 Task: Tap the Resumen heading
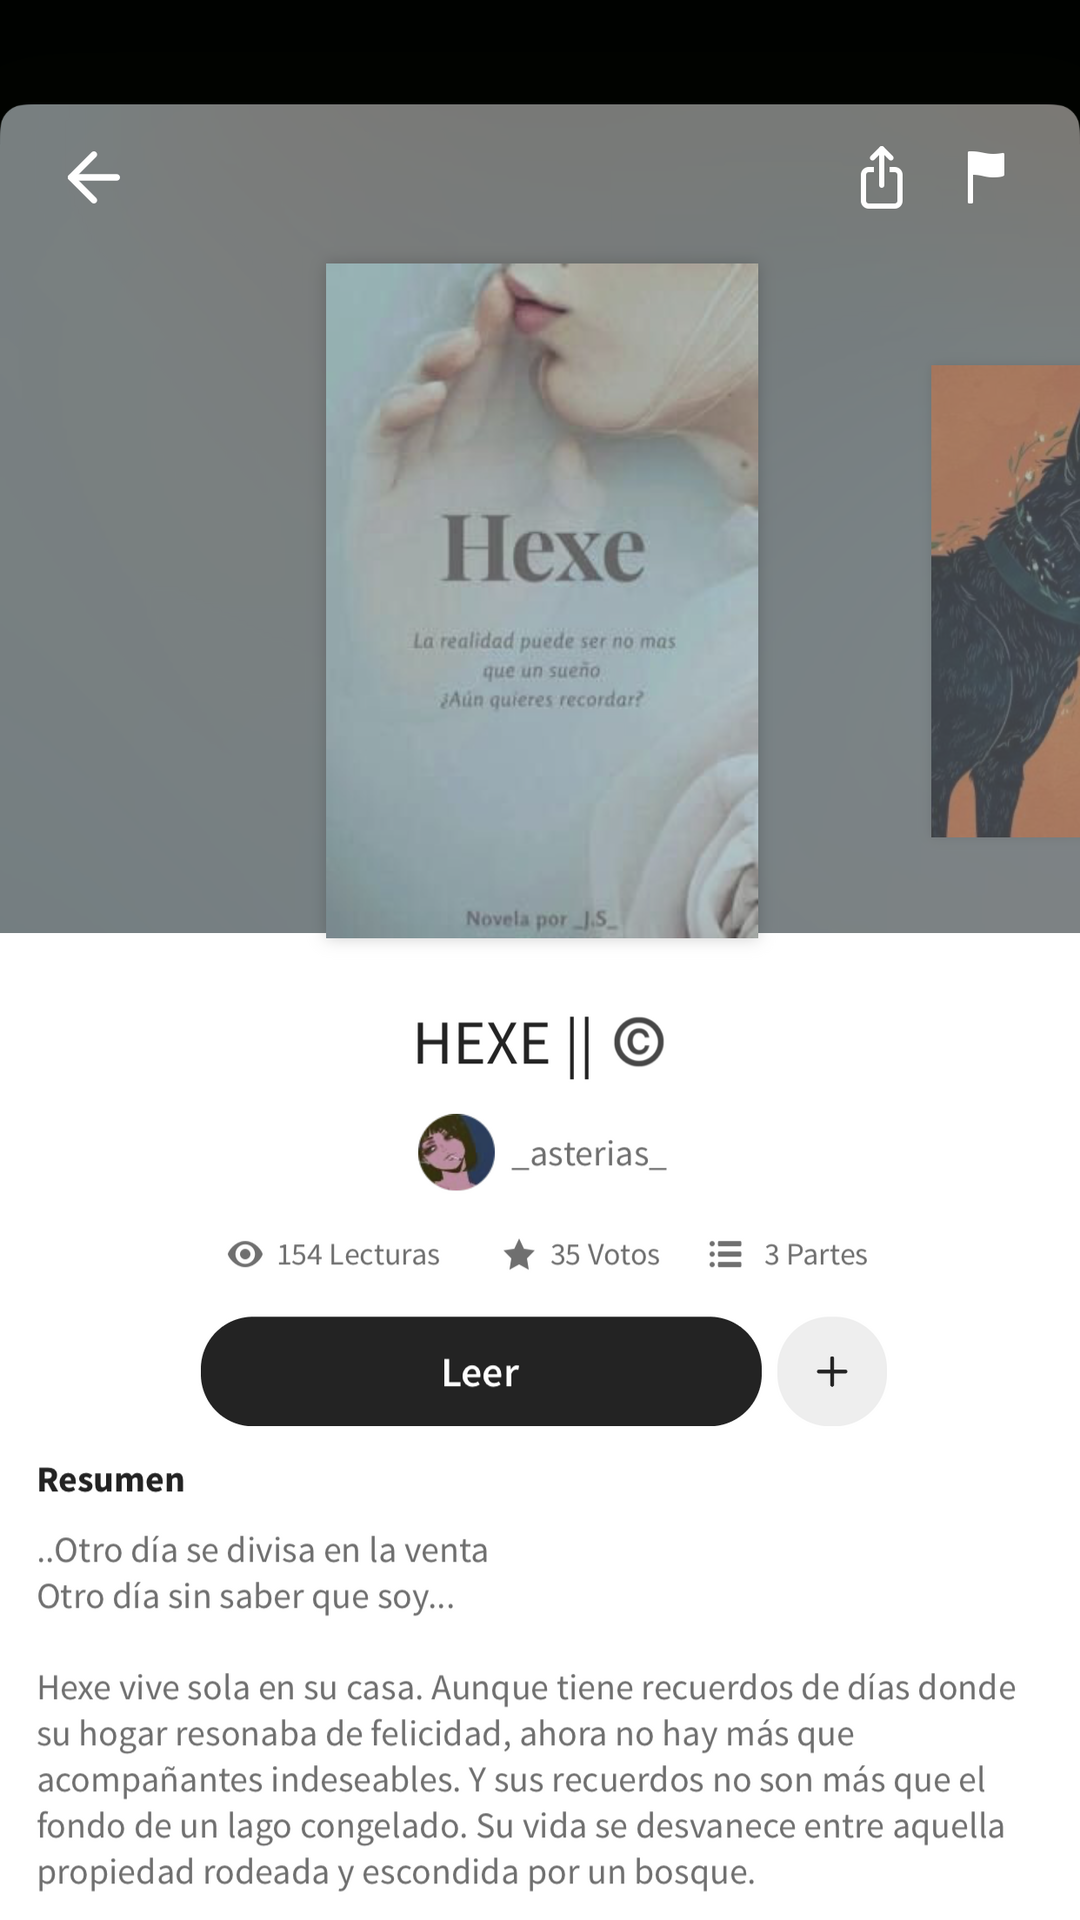[x=111, y=1480]
